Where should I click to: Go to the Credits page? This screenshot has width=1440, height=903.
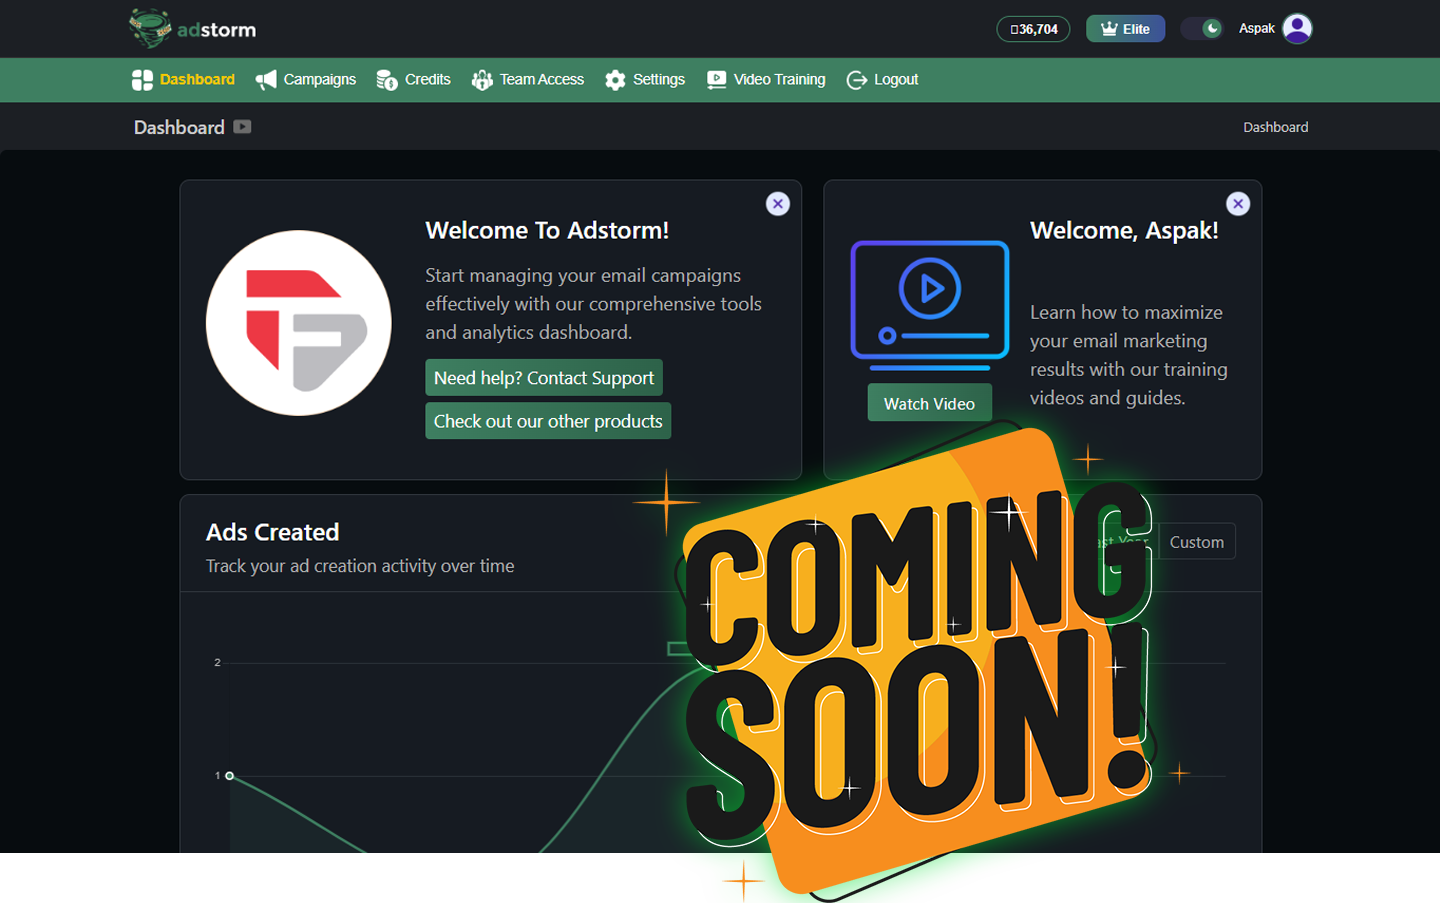[413, 80]
